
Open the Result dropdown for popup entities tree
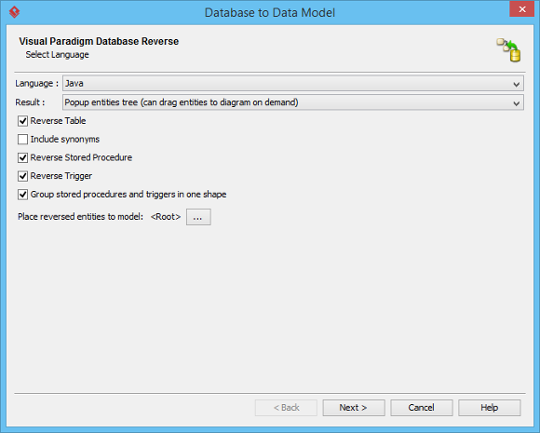293,102
